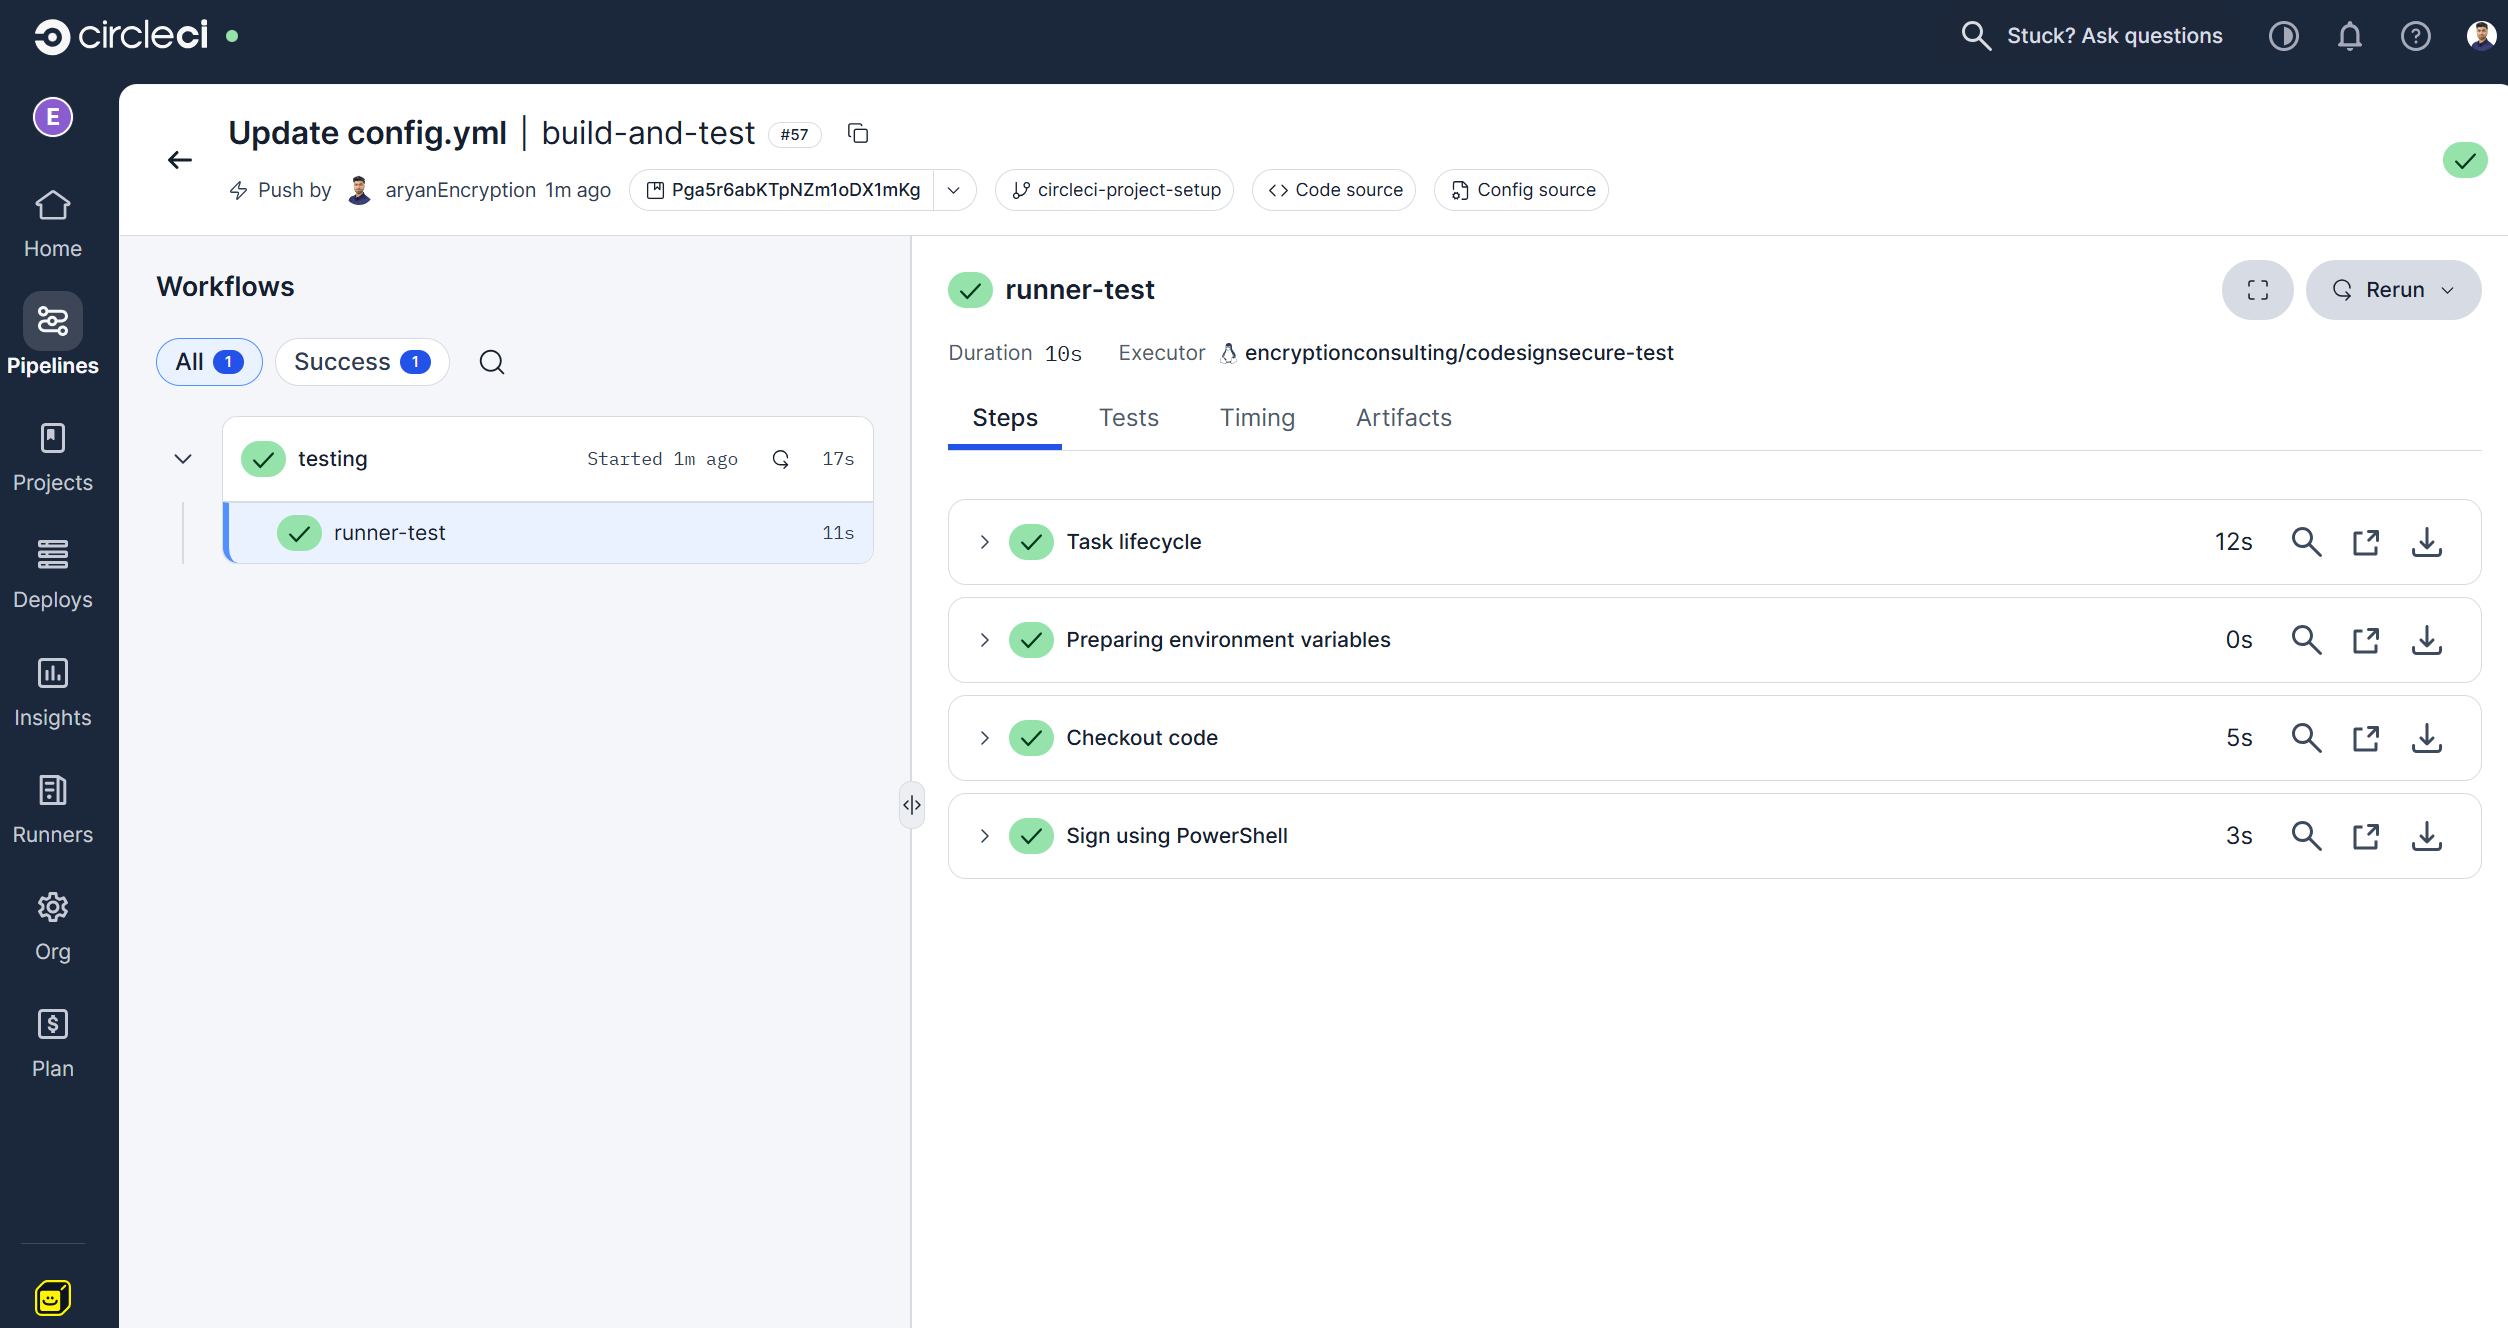Image resolution: width=2508 pixels, height=1328 pixels.
Task: Rerun the testing workflow icon
Action: [x=781, y=459]
